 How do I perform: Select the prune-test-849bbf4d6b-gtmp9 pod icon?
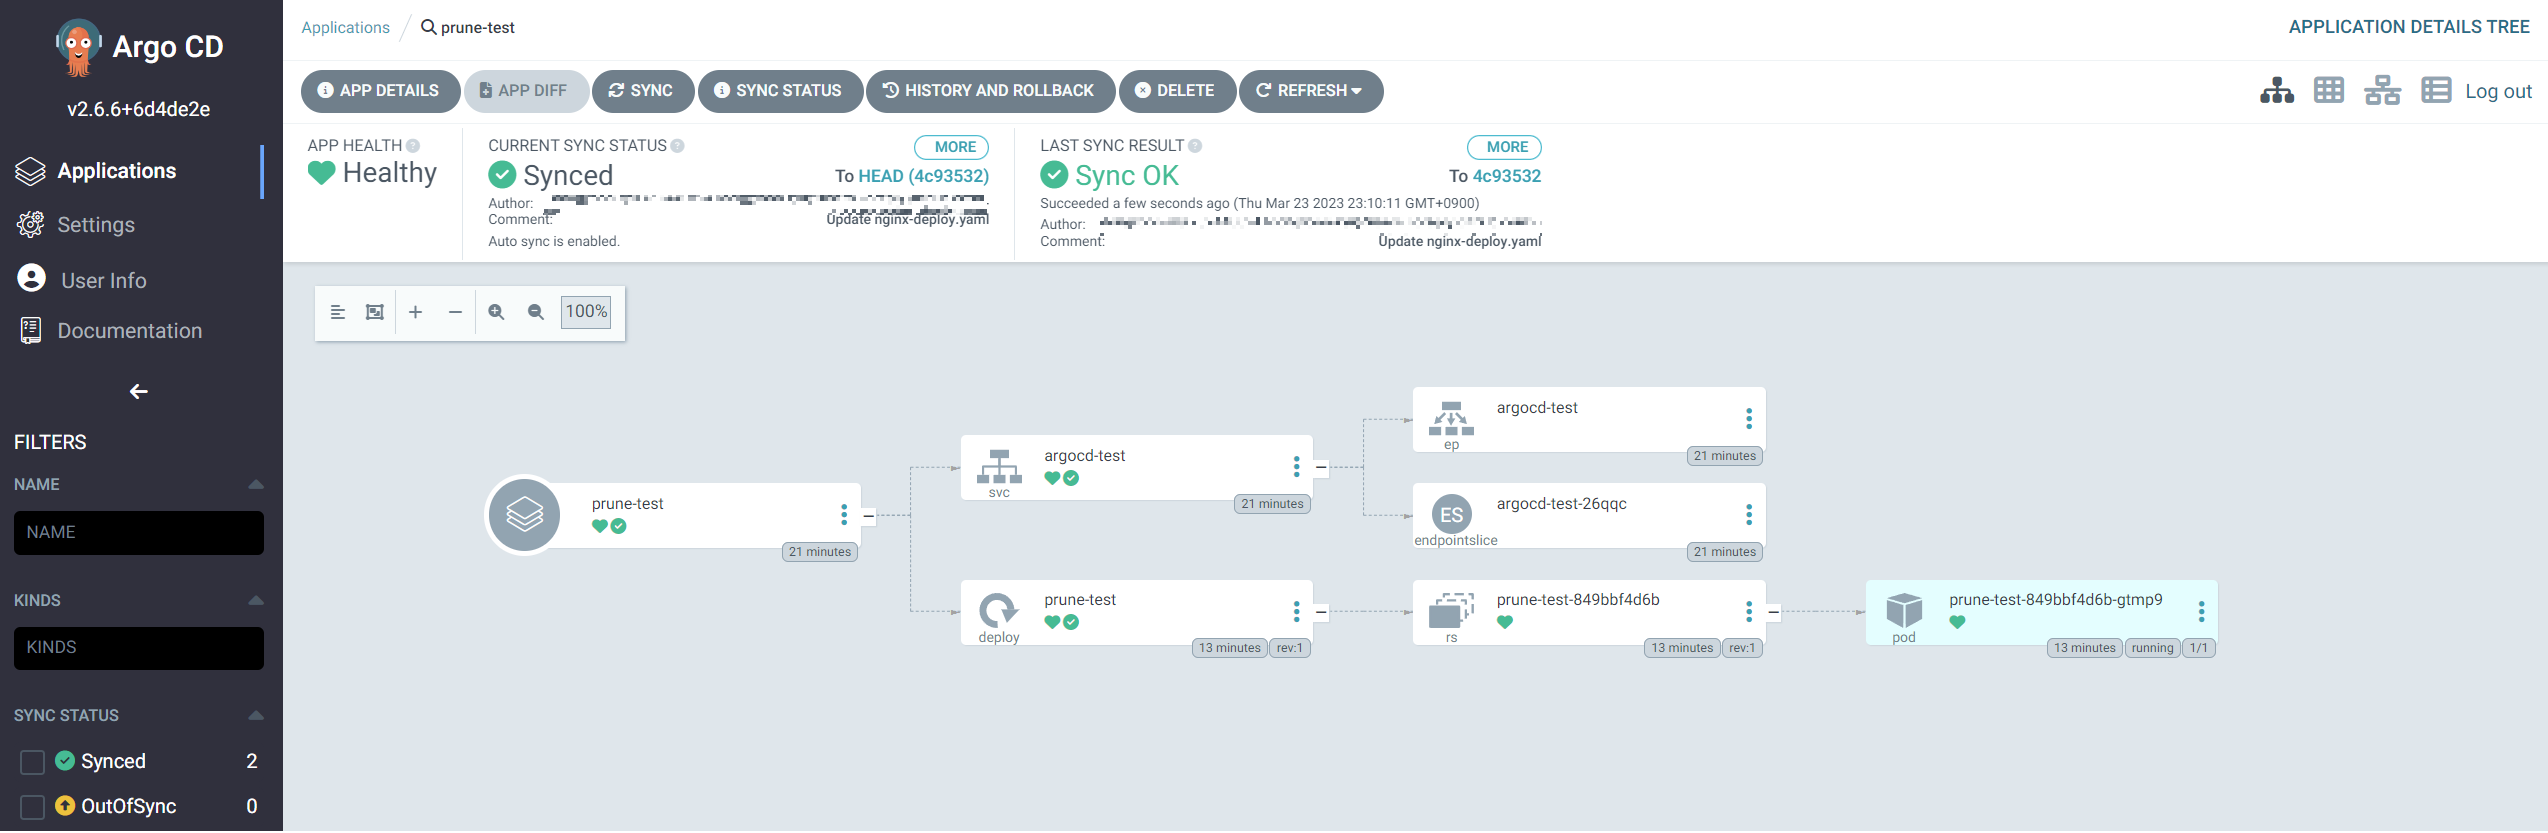coord(1904,610)
